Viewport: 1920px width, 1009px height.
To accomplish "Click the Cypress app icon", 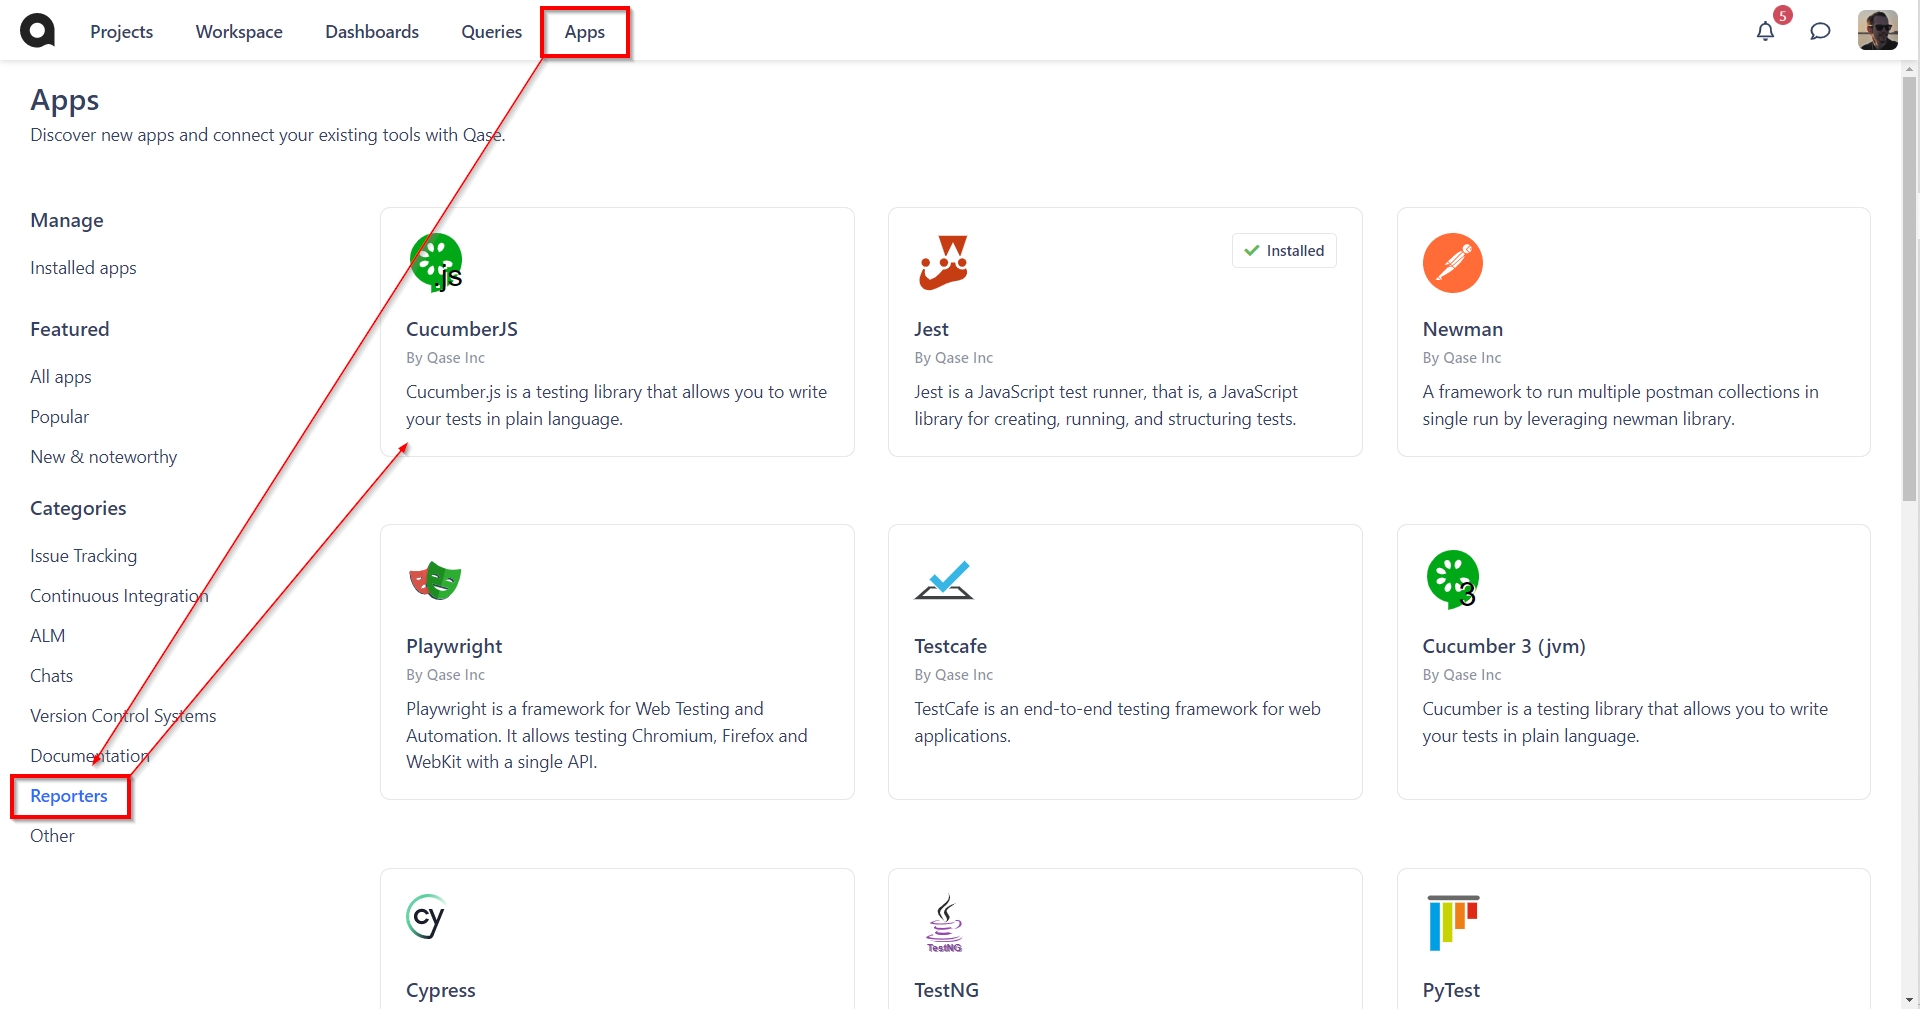I will pyautogui.click(x=427, y=917).
